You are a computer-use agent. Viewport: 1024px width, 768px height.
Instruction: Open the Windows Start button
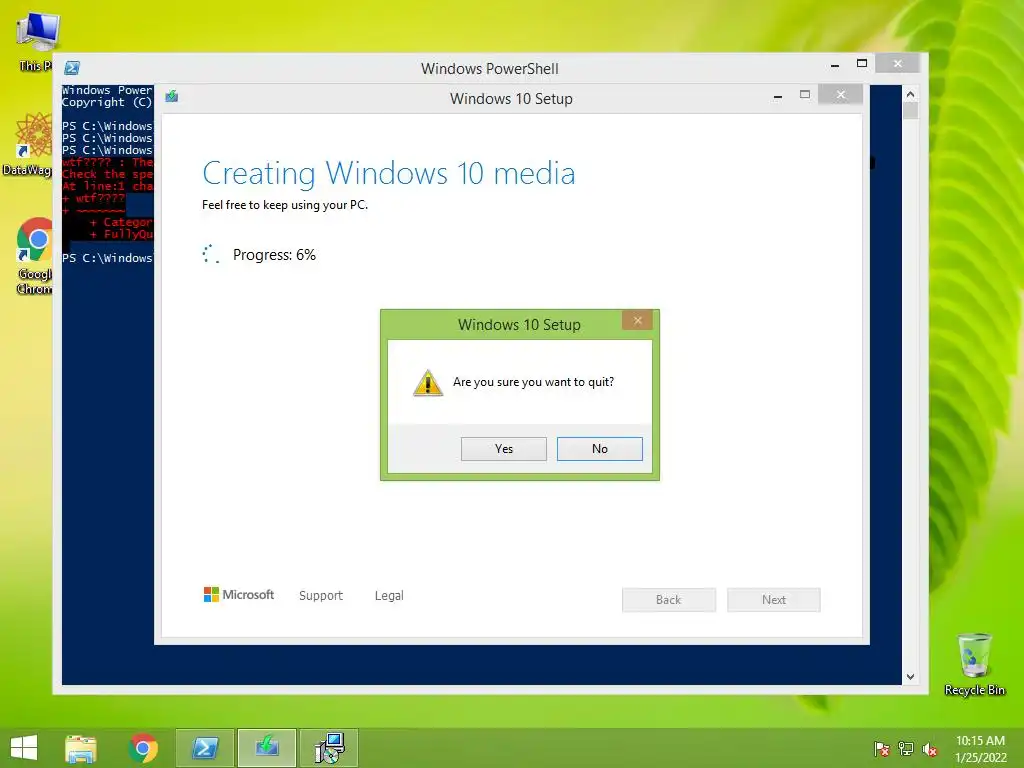[x=24, y=748]
